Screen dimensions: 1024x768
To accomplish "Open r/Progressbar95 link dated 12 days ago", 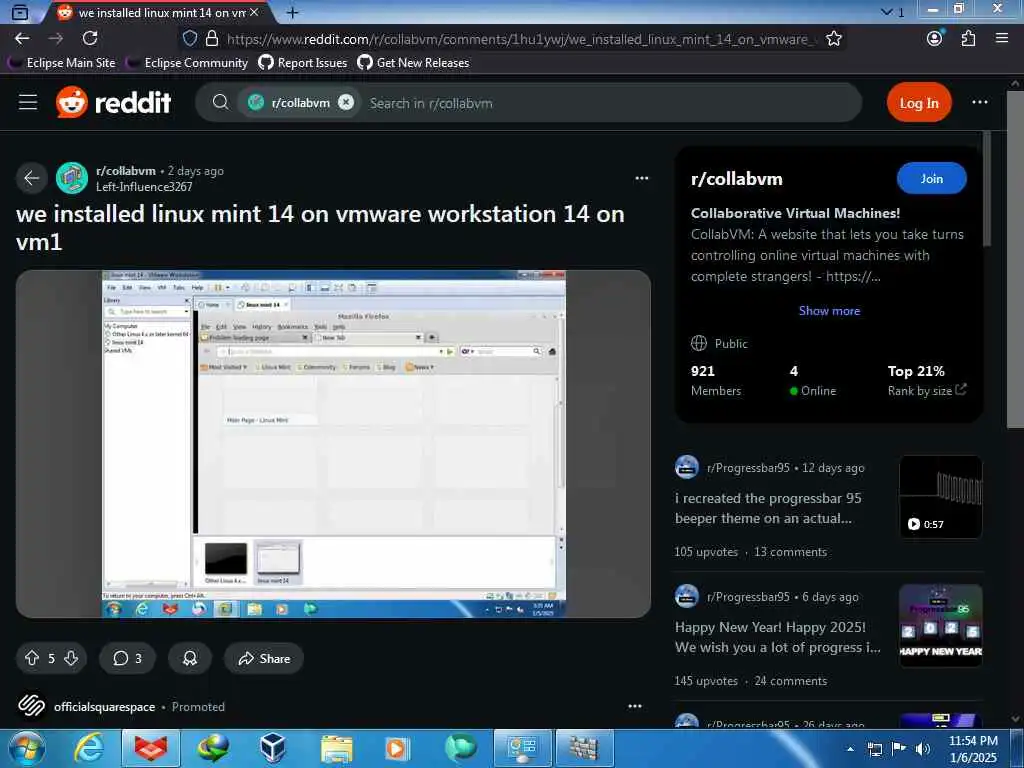I will 748,468.
